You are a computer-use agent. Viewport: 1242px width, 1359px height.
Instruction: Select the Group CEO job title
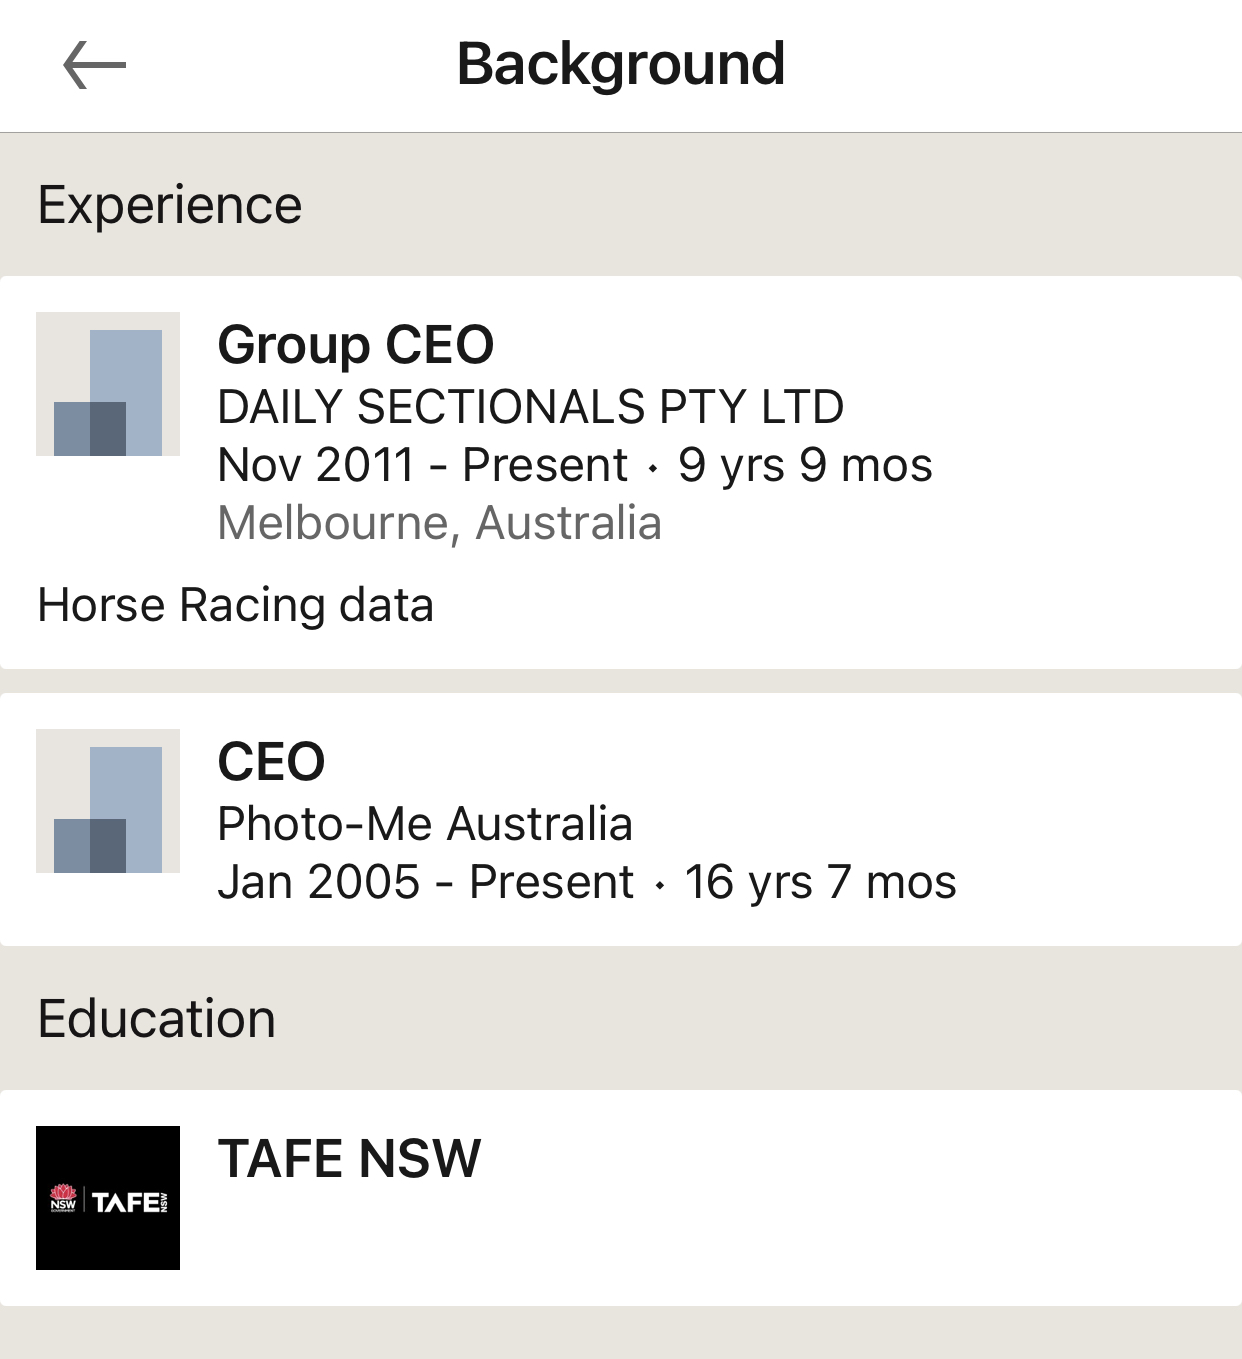(356, 345)
